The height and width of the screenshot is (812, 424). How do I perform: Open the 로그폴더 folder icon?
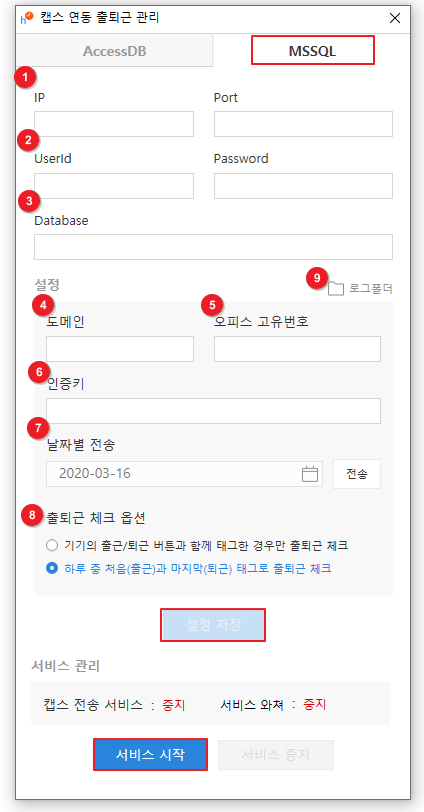tap(336, 288)
